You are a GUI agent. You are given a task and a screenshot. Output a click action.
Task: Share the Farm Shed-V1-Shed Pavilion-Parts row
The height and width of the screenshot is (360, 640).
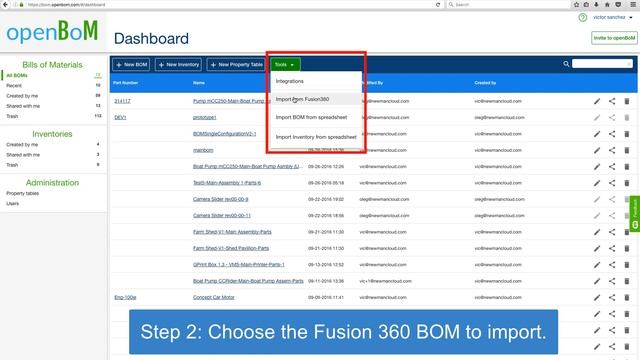click(x=612, y=248)
